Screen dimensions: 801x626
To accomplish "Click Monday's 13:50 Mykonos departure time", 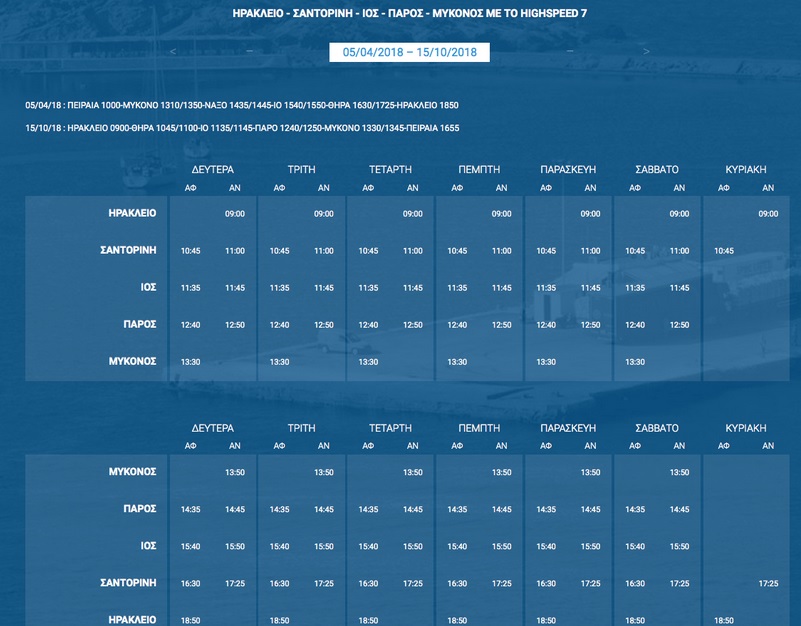I will 235,472.
